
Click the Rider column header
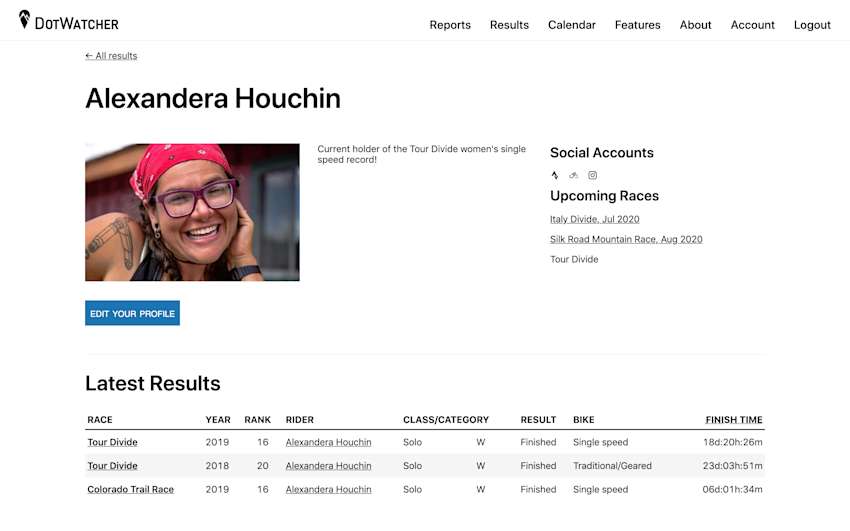[300, 419]
